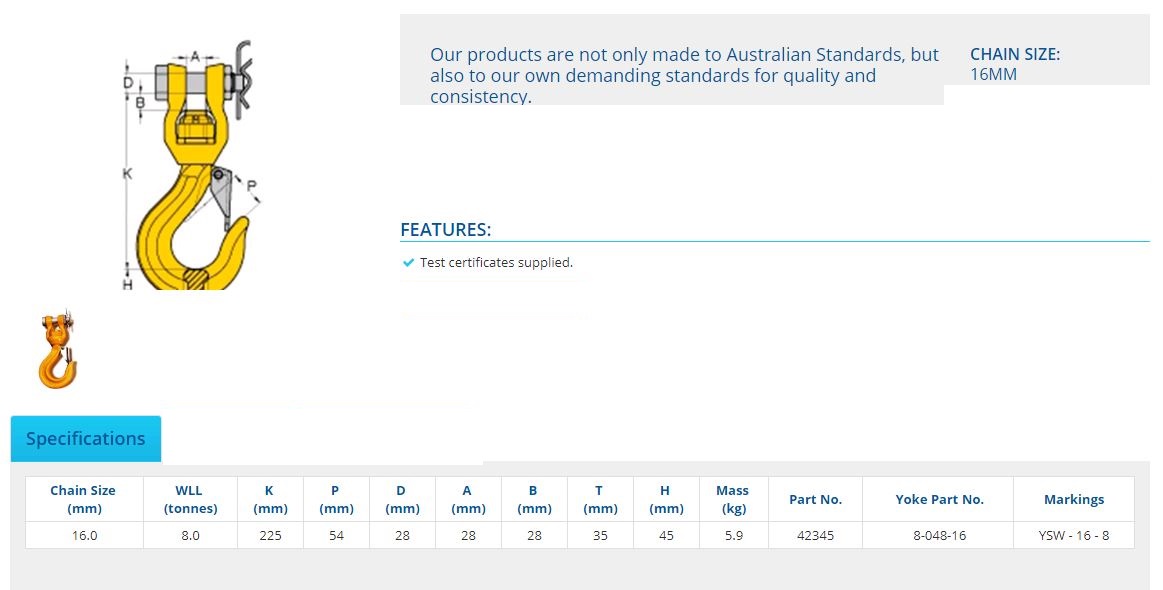Select yoke part number 8-048-16 cell
Screen dimensions: 1163x590
pos(938,535)
